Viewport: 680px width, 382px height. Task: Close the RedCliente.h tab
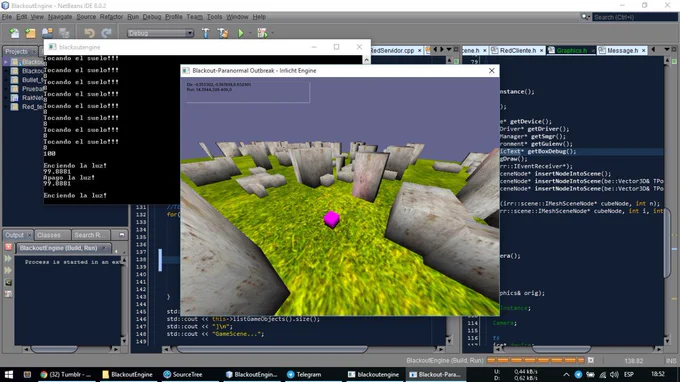pyautogui.click(x=541, y=51)
